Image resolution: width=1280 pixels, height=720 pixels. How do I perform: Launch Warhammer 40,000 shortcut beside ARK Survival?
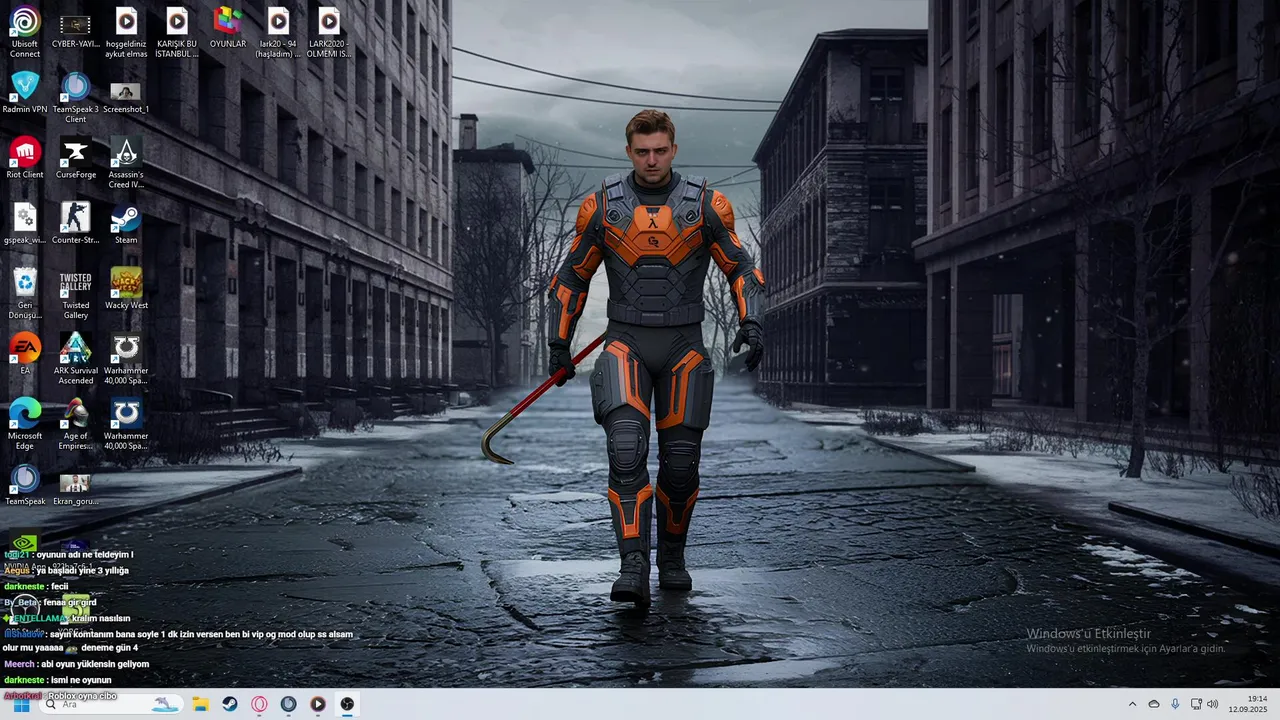point(126,358)
